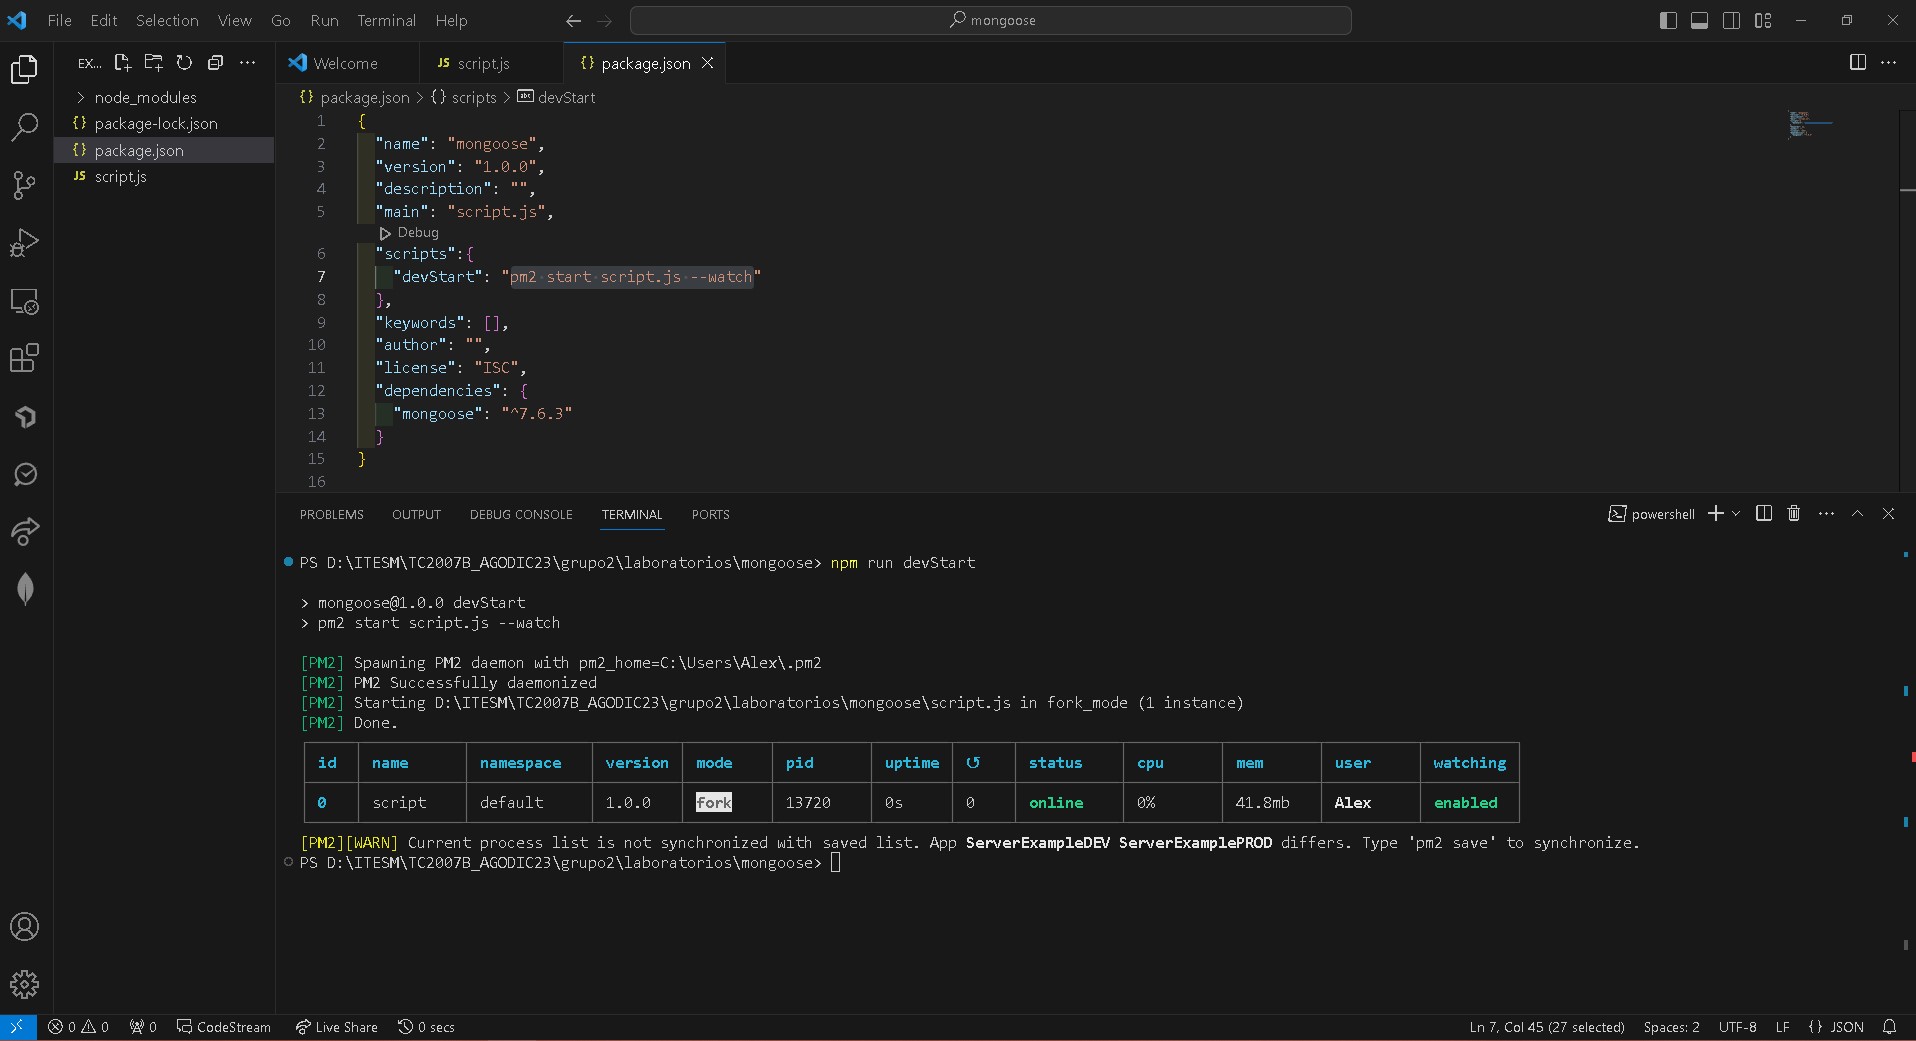The height and width of the screenshot is (1041, 1916).
Task: Switch to the DEBUG CONSOLE tab
Action: (x=521, y=514)
